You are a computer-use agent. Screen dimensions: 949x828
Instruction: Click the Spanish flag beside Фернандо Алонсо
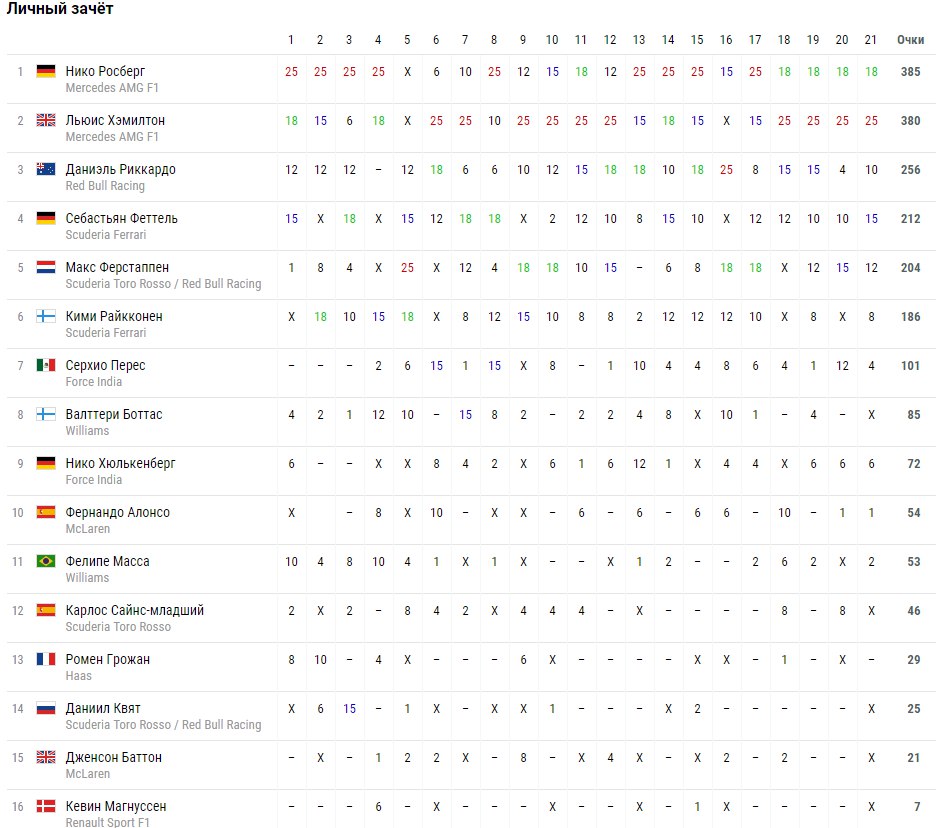coord(45,513)
